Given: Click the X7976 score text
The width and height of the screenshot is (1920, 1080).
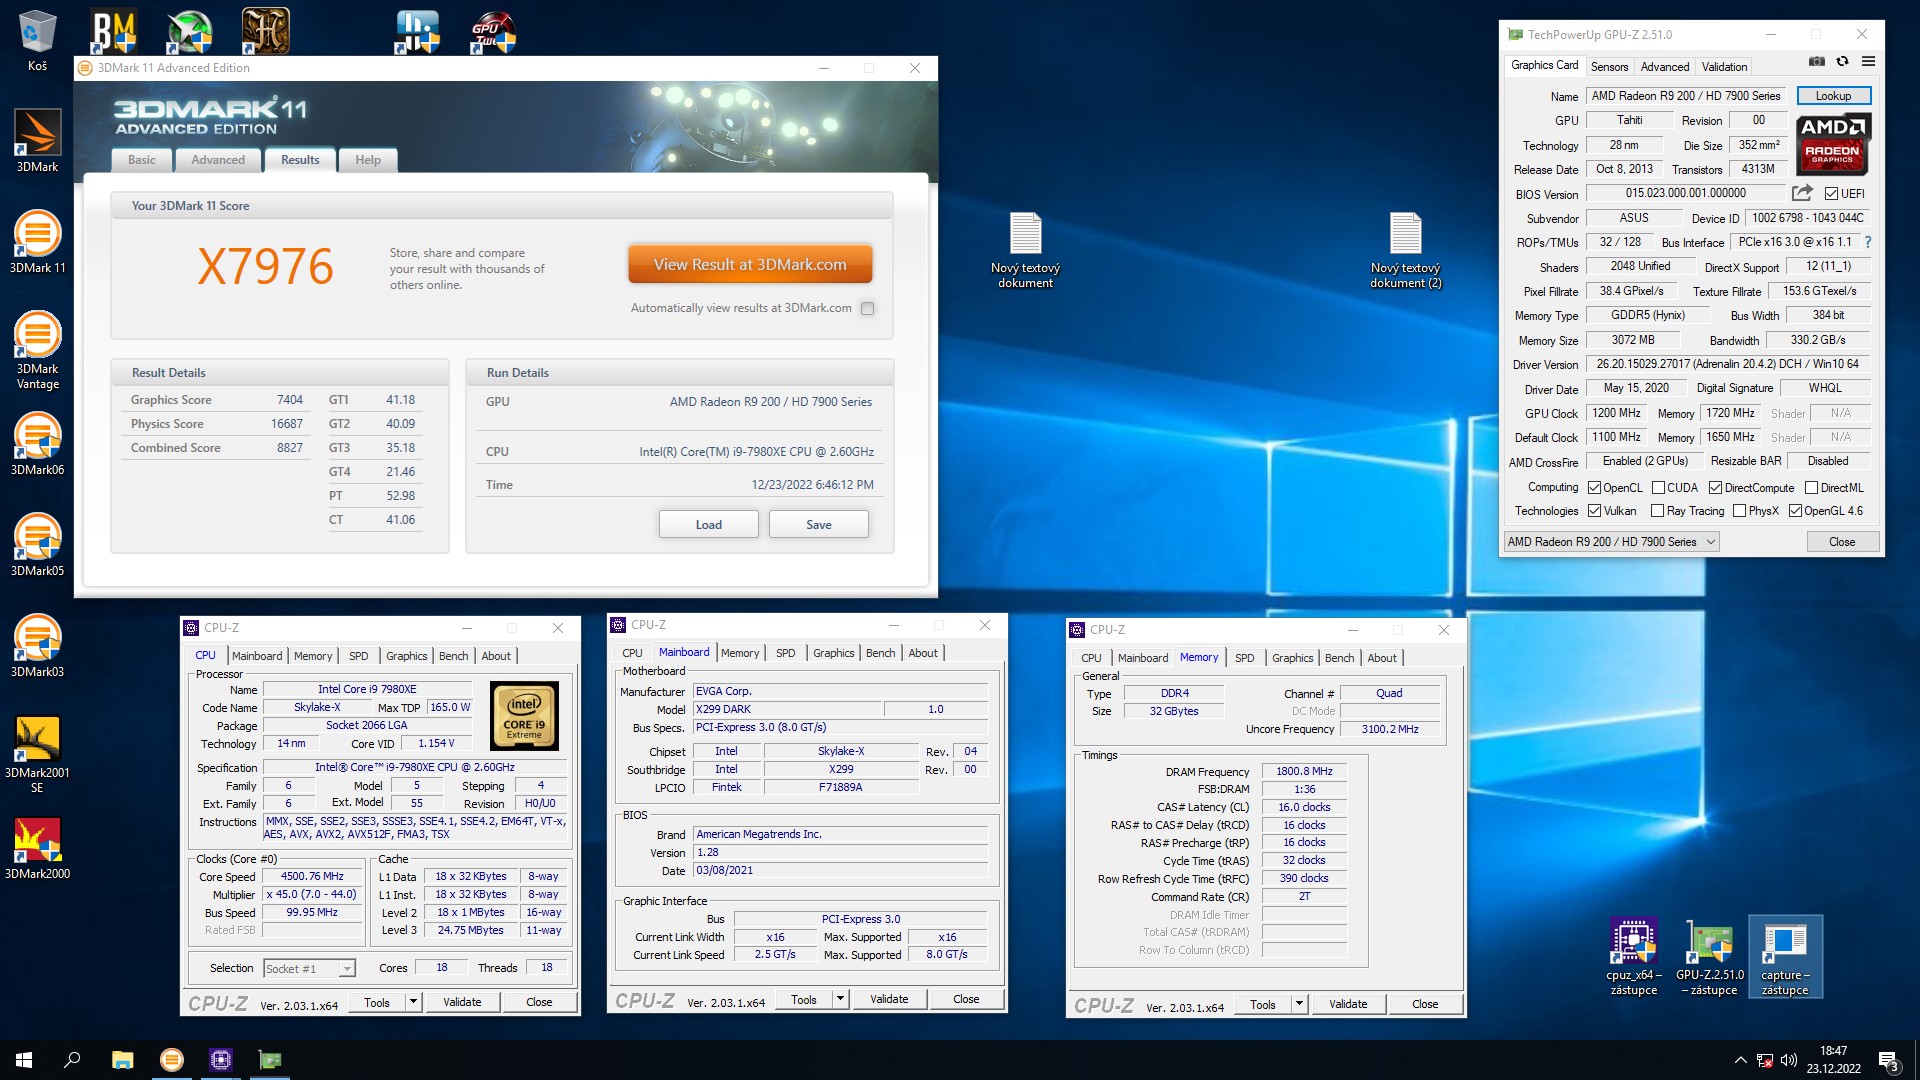Looking at the screenshot, I should [265, 267].
